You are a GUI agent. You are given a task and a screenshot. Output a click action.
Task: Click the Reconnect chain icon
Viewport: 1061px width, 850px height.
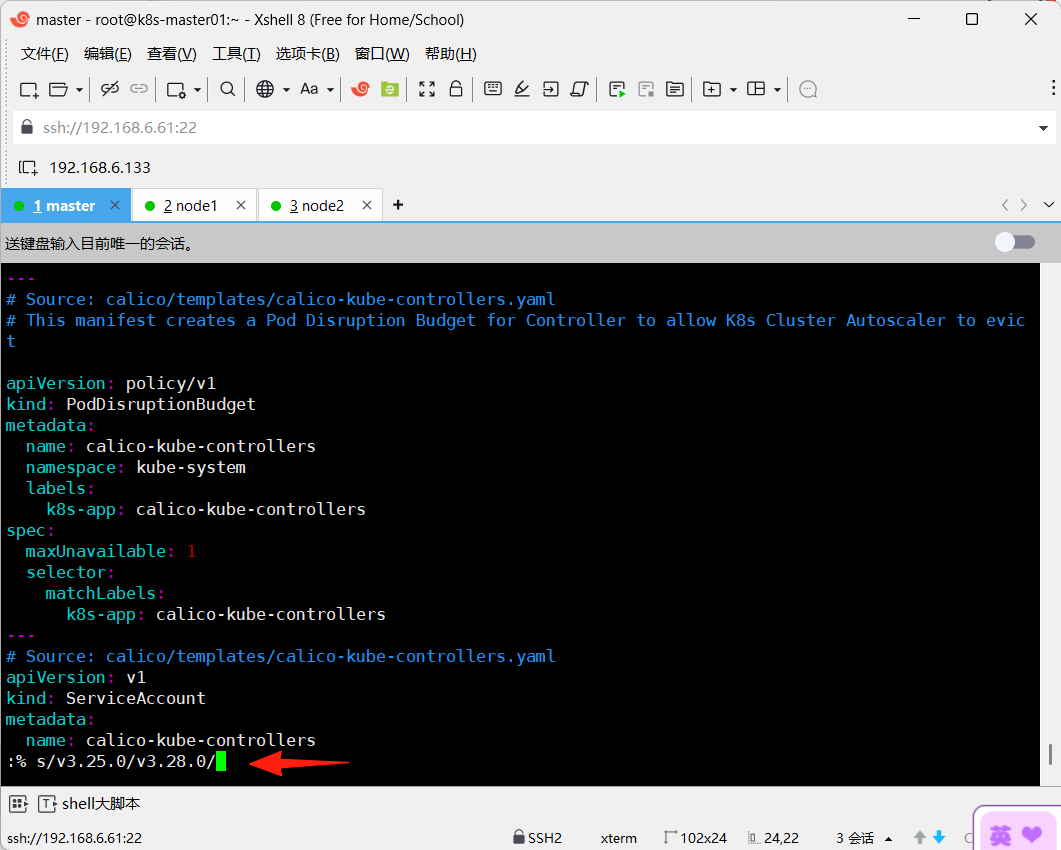point(139,89)
